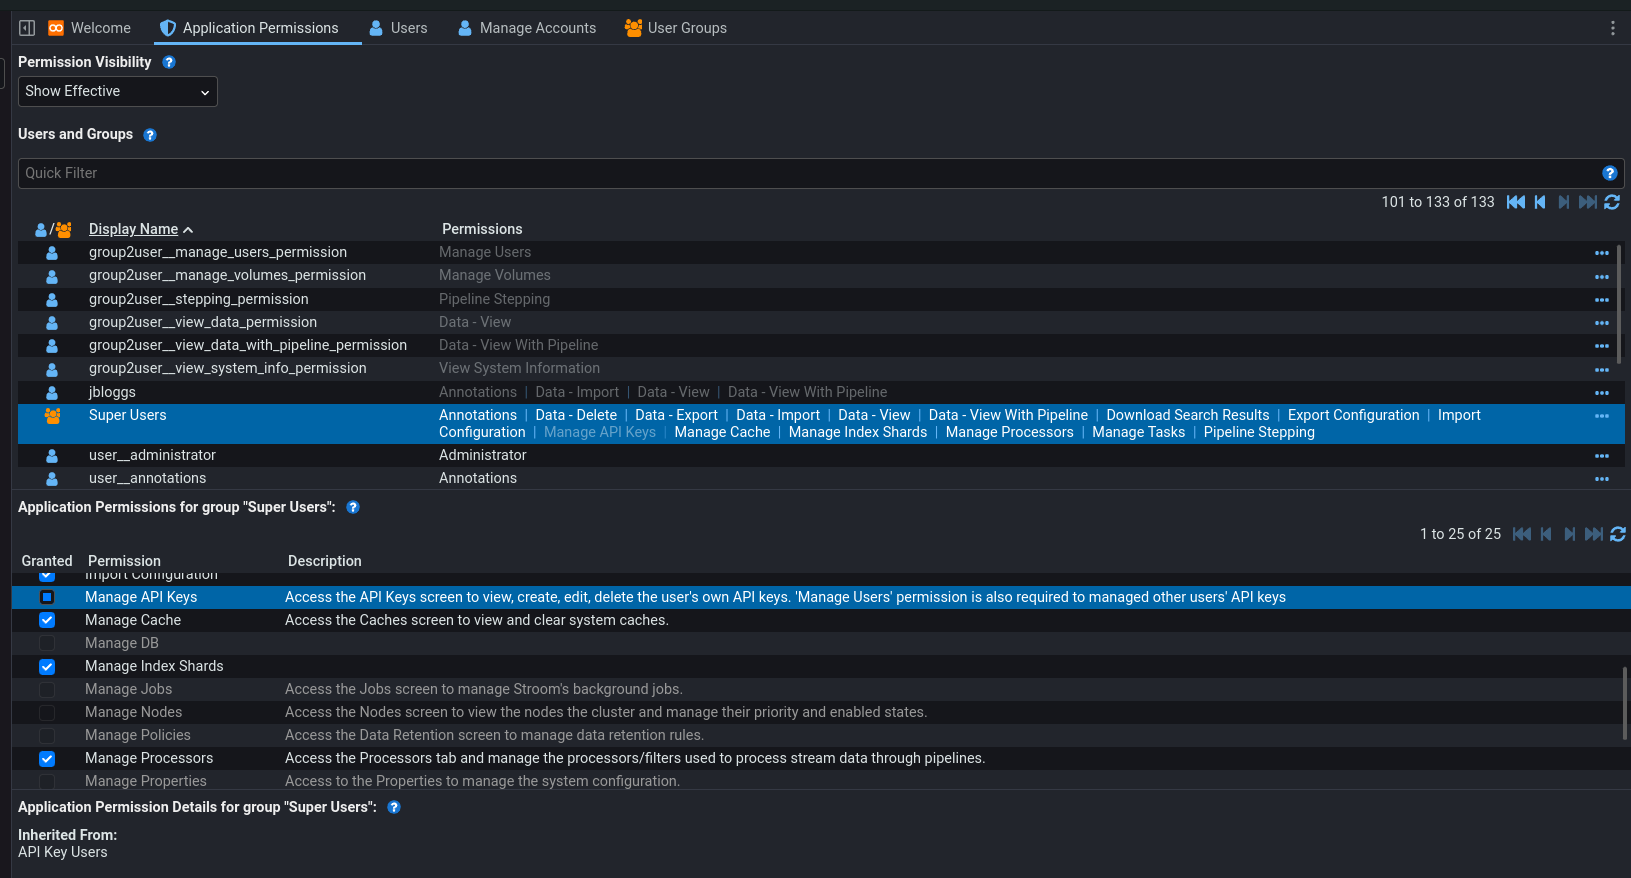Uncheck the Manage Processors permission

tap(47, 759)
